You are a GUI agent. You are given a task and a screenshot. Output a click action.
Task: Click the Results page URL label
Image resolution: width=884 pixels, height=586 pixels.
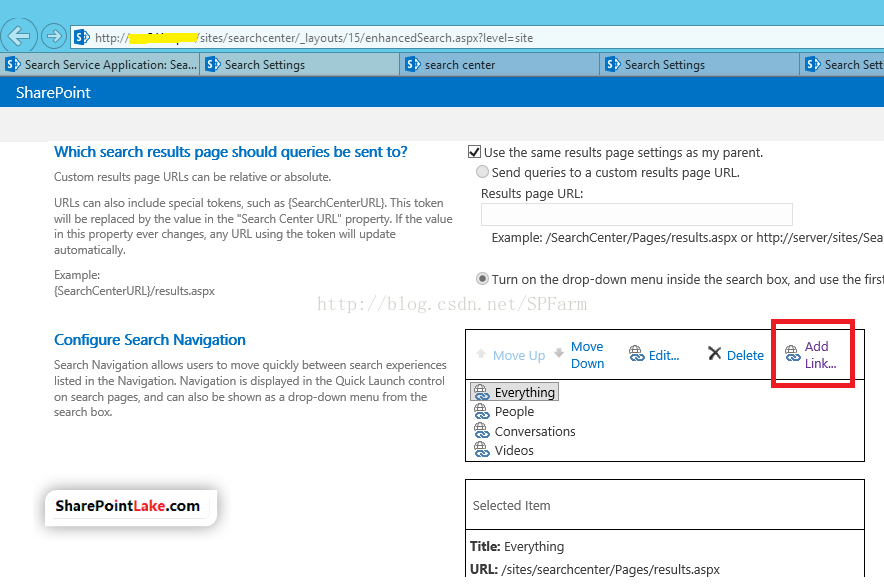point(532,193)
